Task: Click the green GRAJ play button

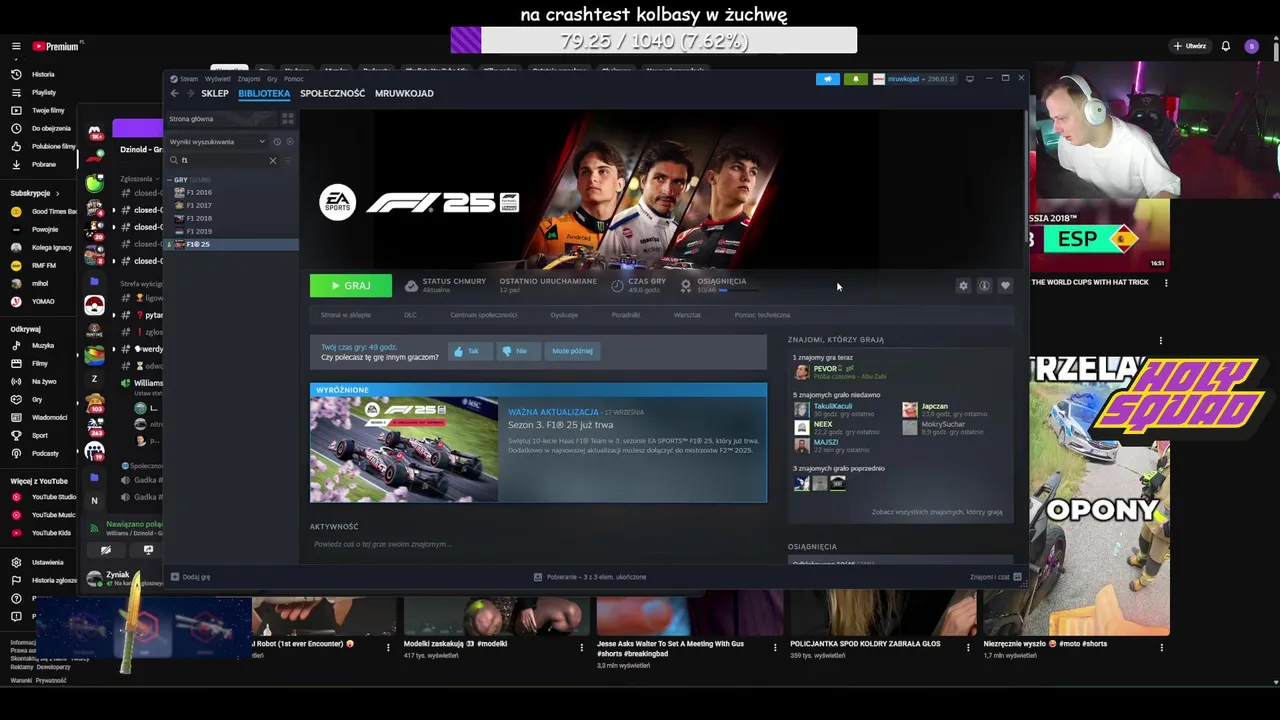Action: pyautogui.click(x=351, y=286)
